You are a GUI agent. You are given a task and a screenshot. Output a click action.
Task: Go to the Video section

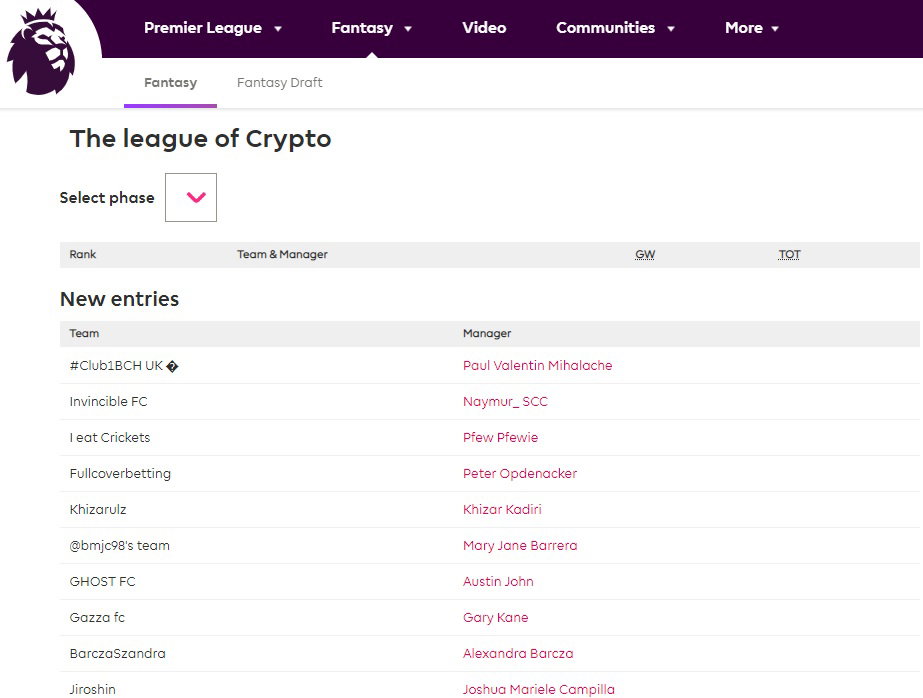click(x=484, y=28)
